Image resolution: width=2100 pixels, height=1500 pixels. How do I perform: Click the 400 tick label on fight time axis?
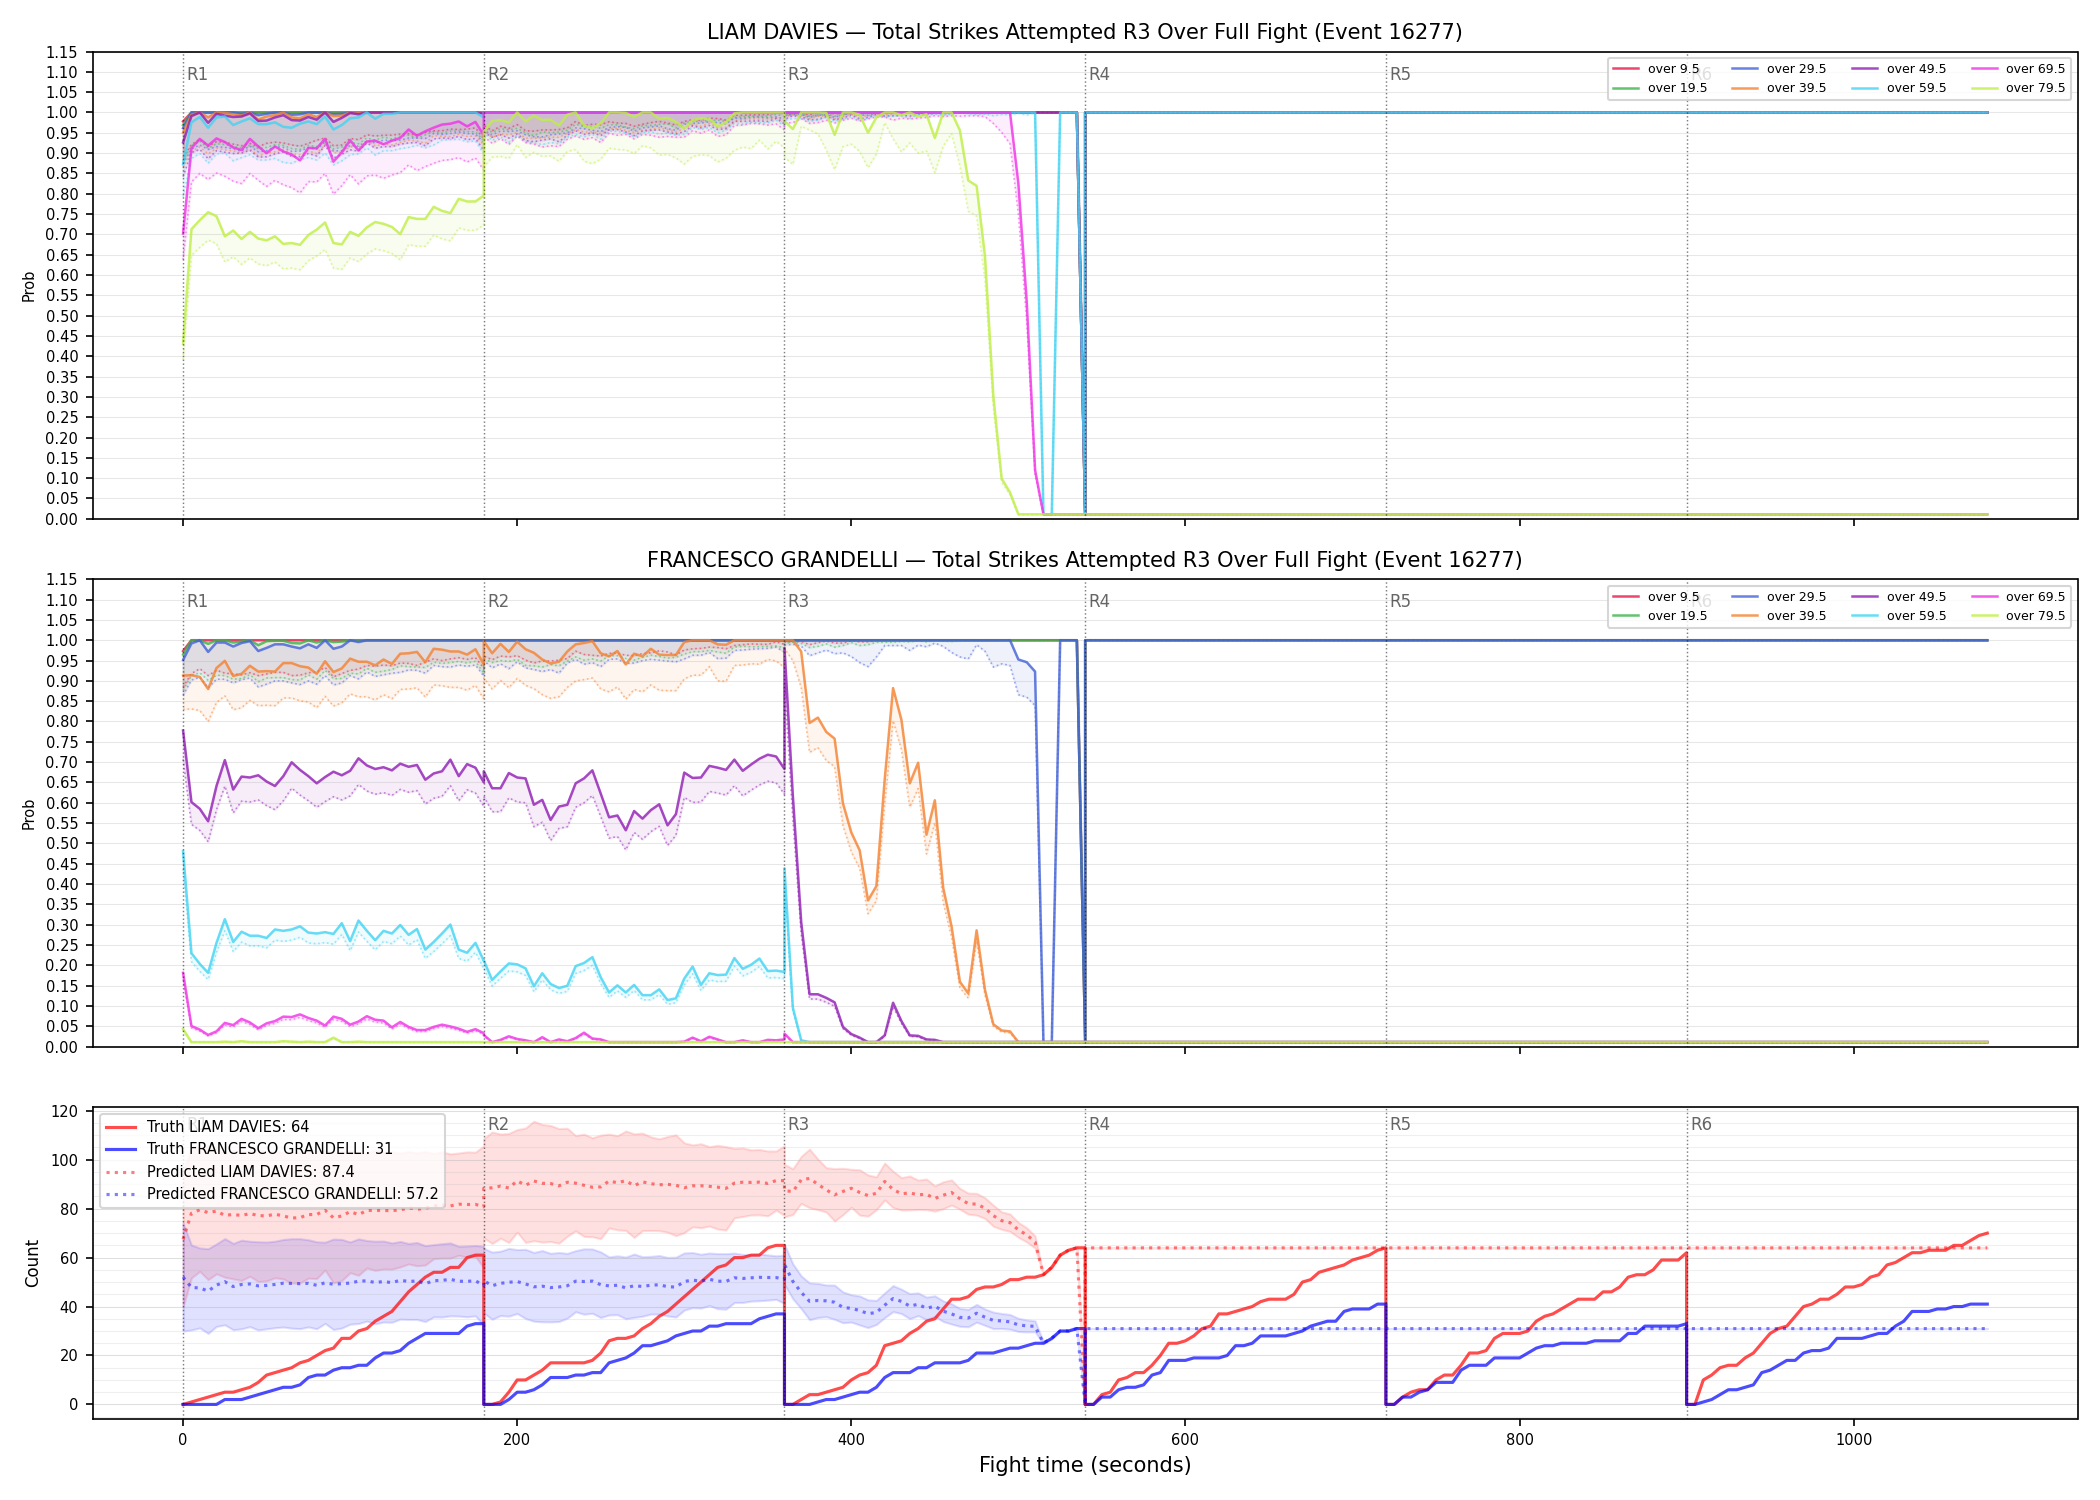(x=851, y=1440)
